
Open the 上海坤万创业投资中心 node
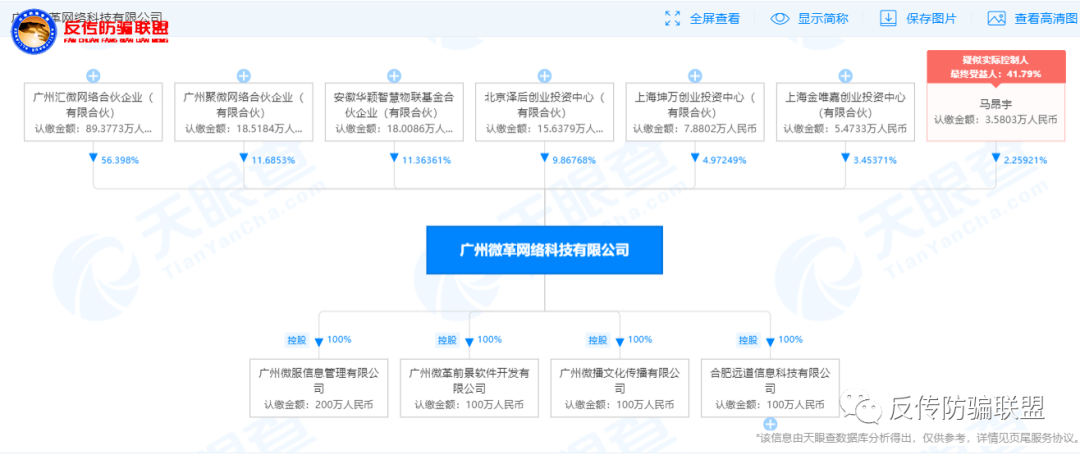(x=695, y=112)
